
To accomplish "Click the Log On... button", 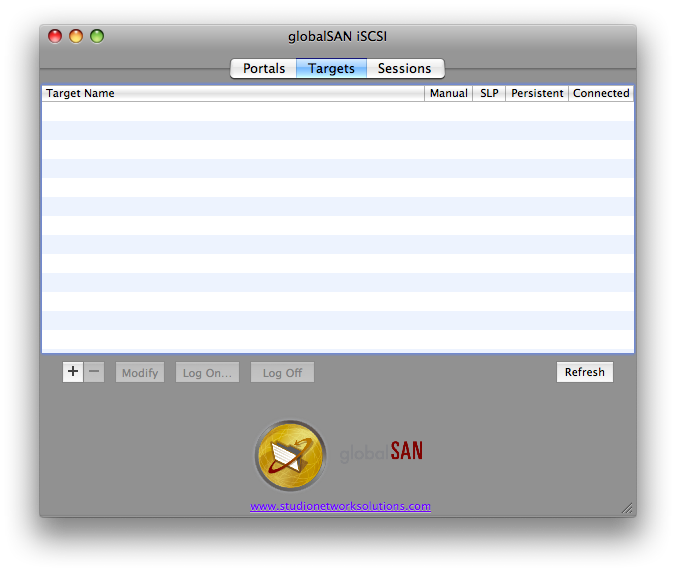I will (207, 372).
